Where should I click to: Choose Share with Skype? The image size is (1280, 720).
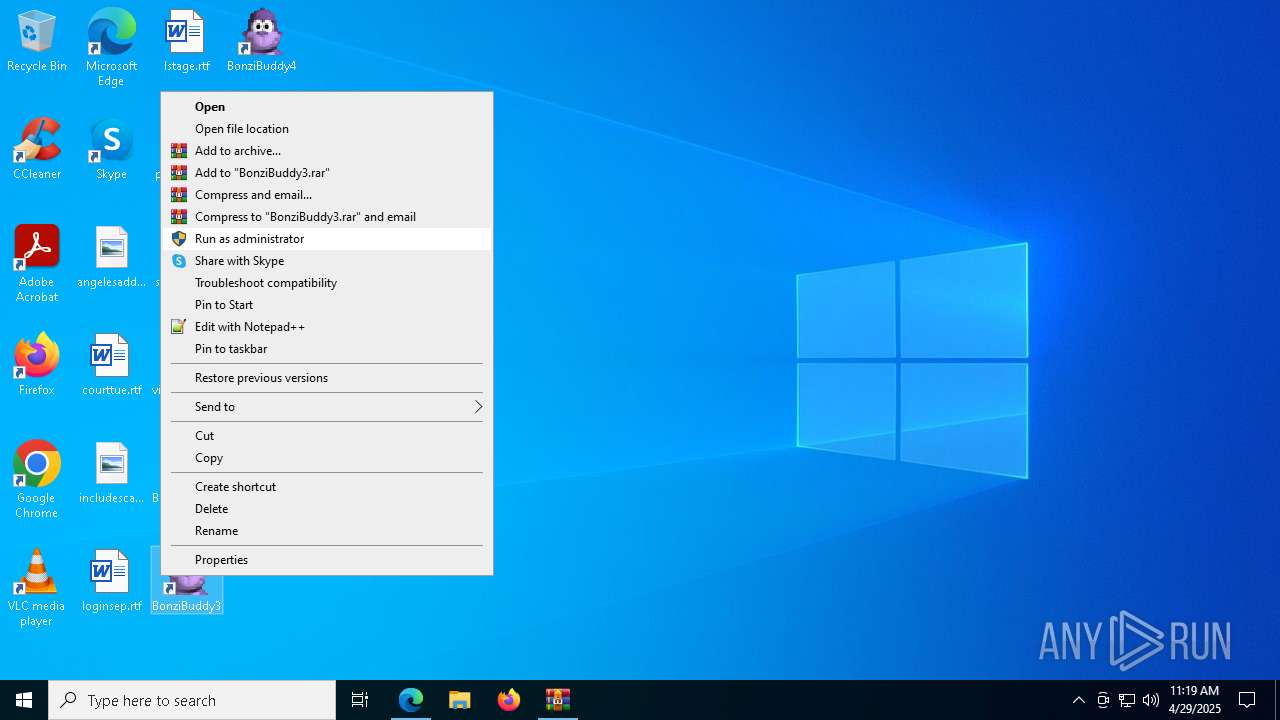[x=327, y=261]
